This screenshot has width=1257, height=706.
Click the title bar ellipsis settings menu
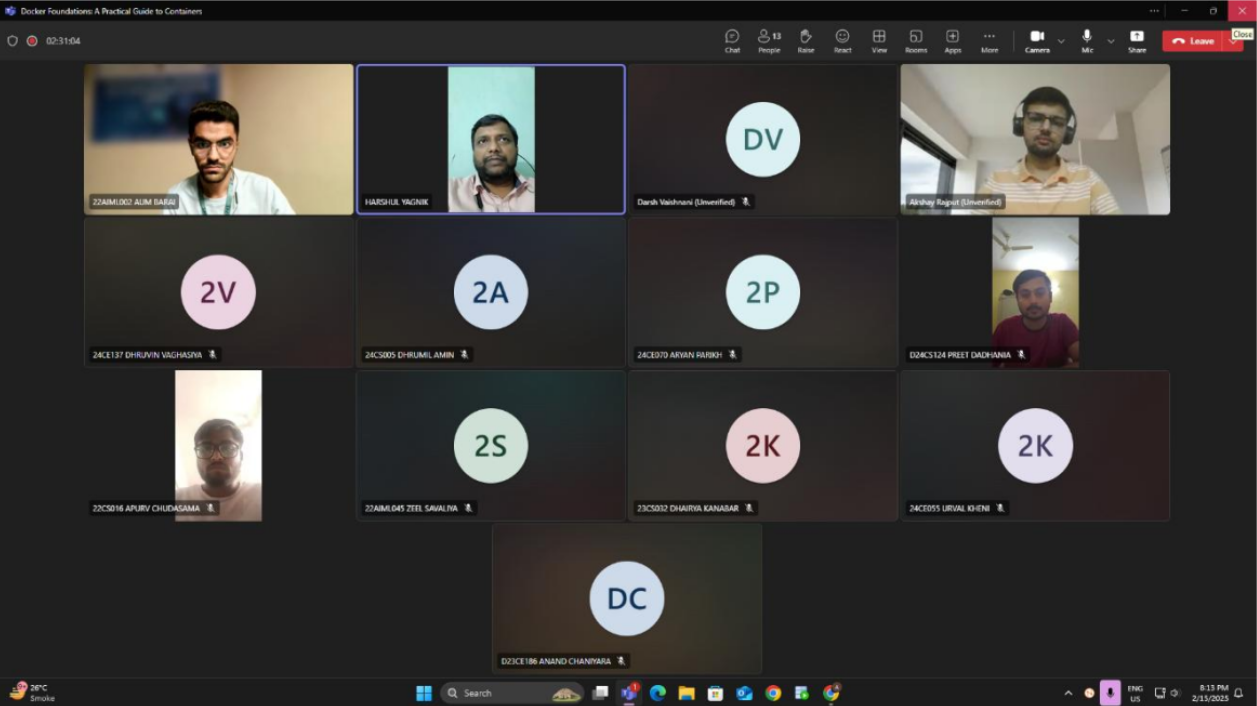coord(1154,10)
